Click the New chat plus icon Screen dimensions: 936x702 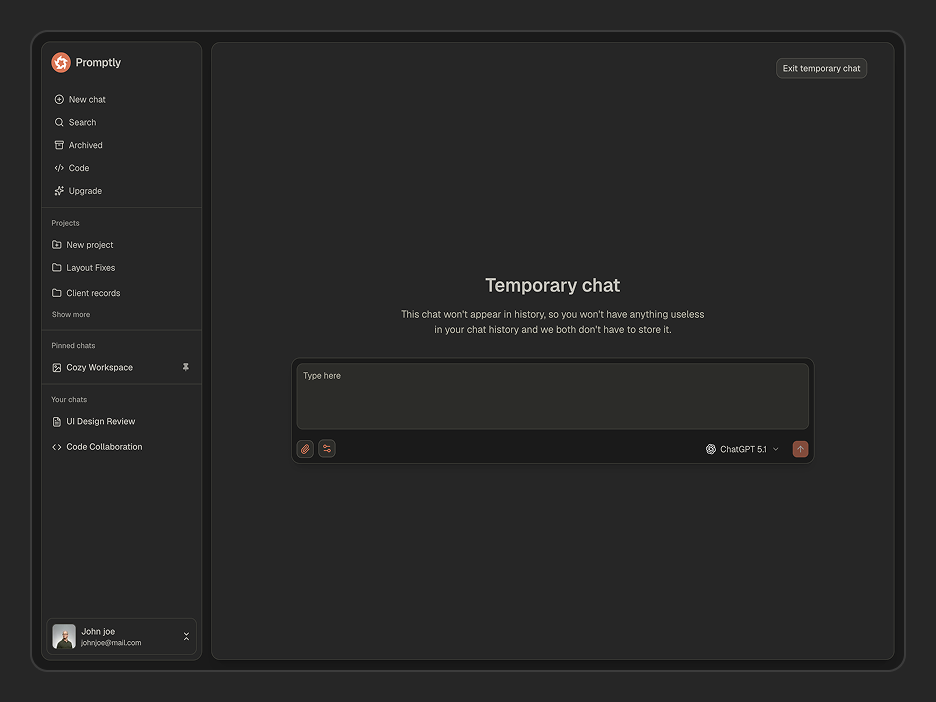click(59, 100)
